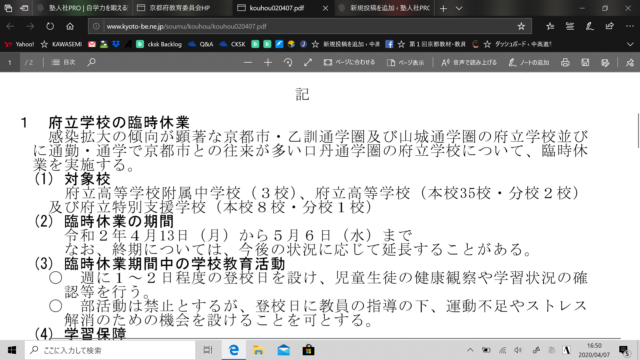The image size is (640, 360).
Task: Click the taskbar search box
Action: (x=110, y=350)
